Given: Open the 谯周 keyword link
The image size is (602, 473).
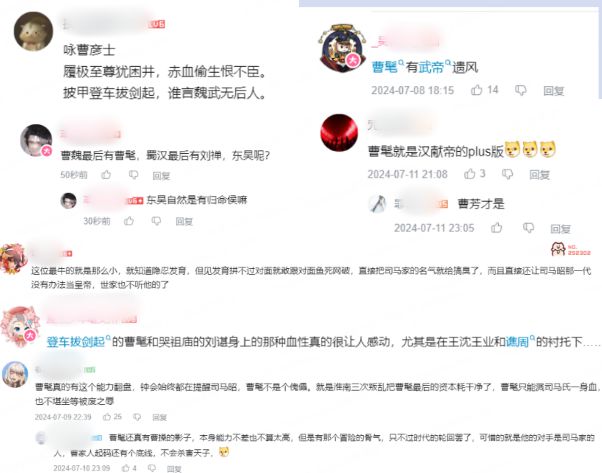Looking at the screenshot, I should pos(517,341).
